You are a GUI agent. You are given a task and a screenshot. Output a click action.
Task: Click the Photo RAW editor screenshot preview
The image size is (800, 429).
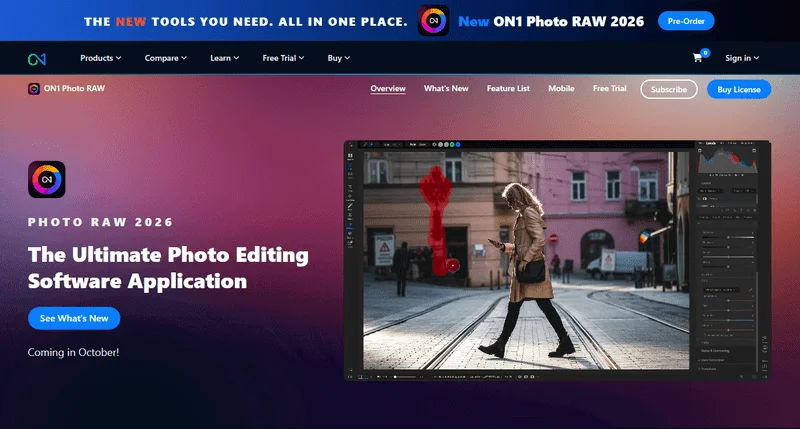[x=556, y=260]
